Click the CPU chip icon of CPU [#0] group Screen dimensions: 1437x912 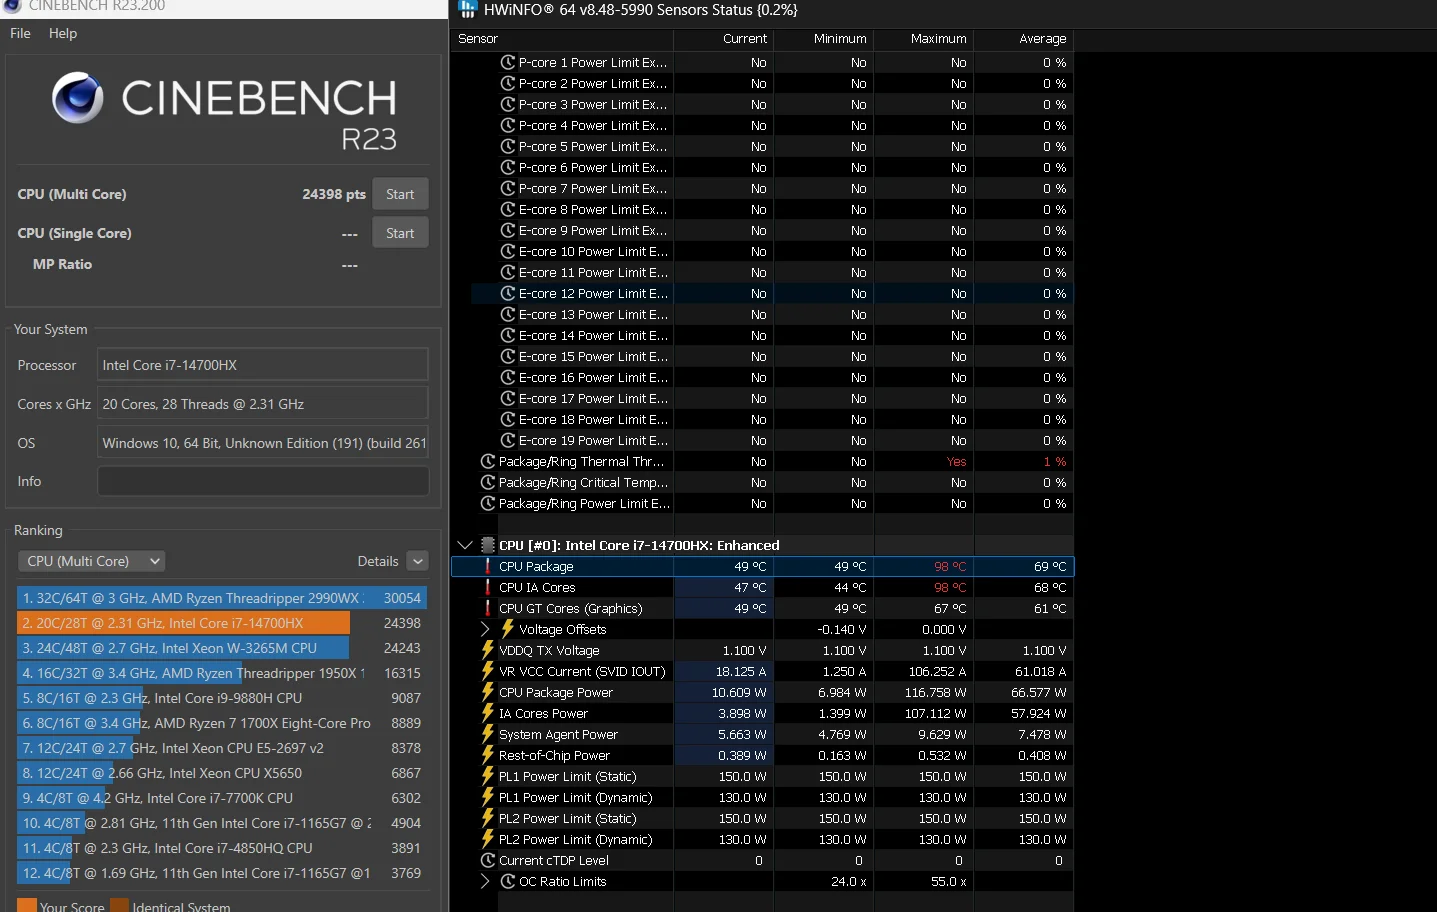pos(488,545)
